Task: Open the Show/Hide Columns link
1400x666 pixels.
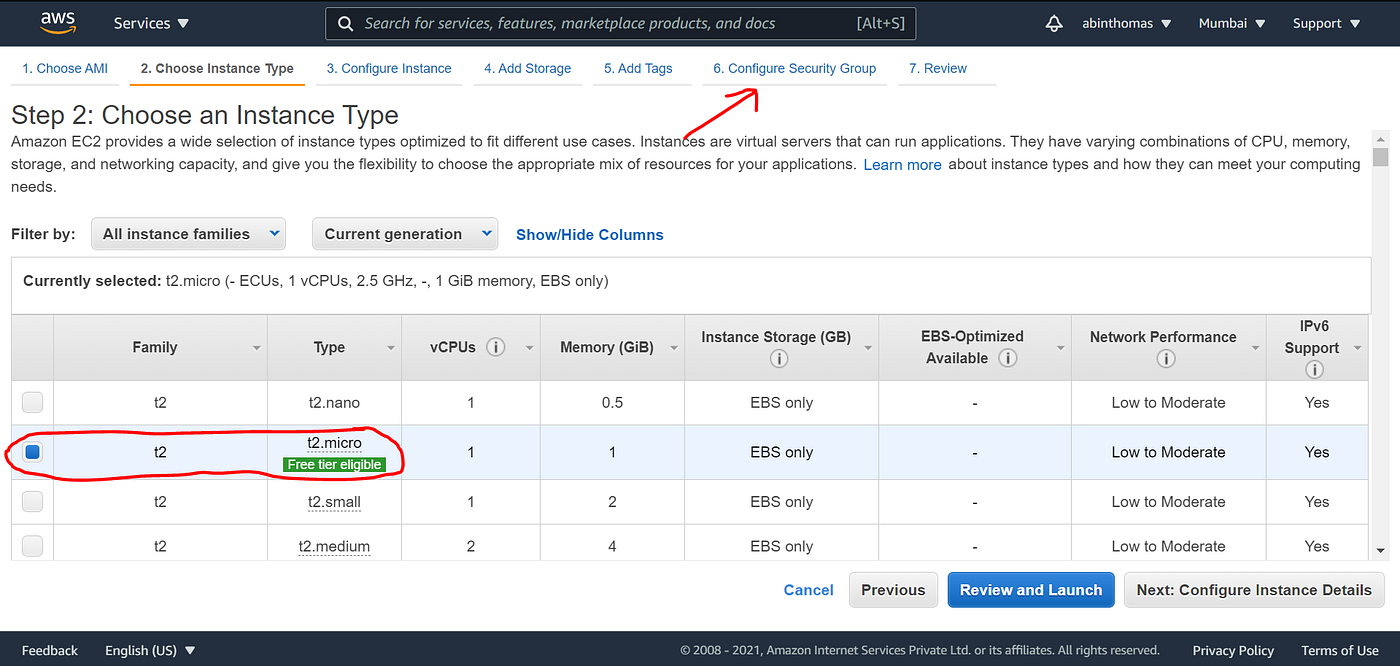Action: click(x=589, y=235)
